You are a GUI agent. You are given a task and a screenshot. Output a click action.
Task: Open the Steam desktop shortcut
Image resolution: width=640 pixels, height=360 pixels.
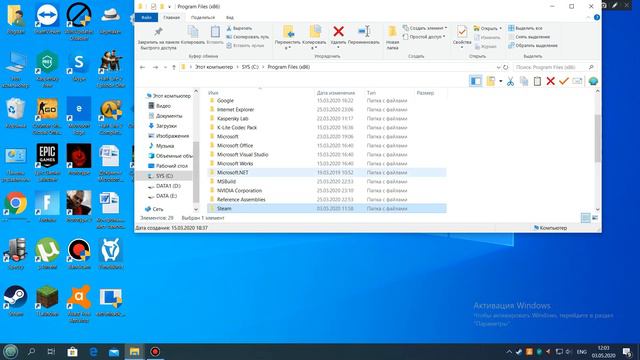pyautogui.click(x=16, y=301)
